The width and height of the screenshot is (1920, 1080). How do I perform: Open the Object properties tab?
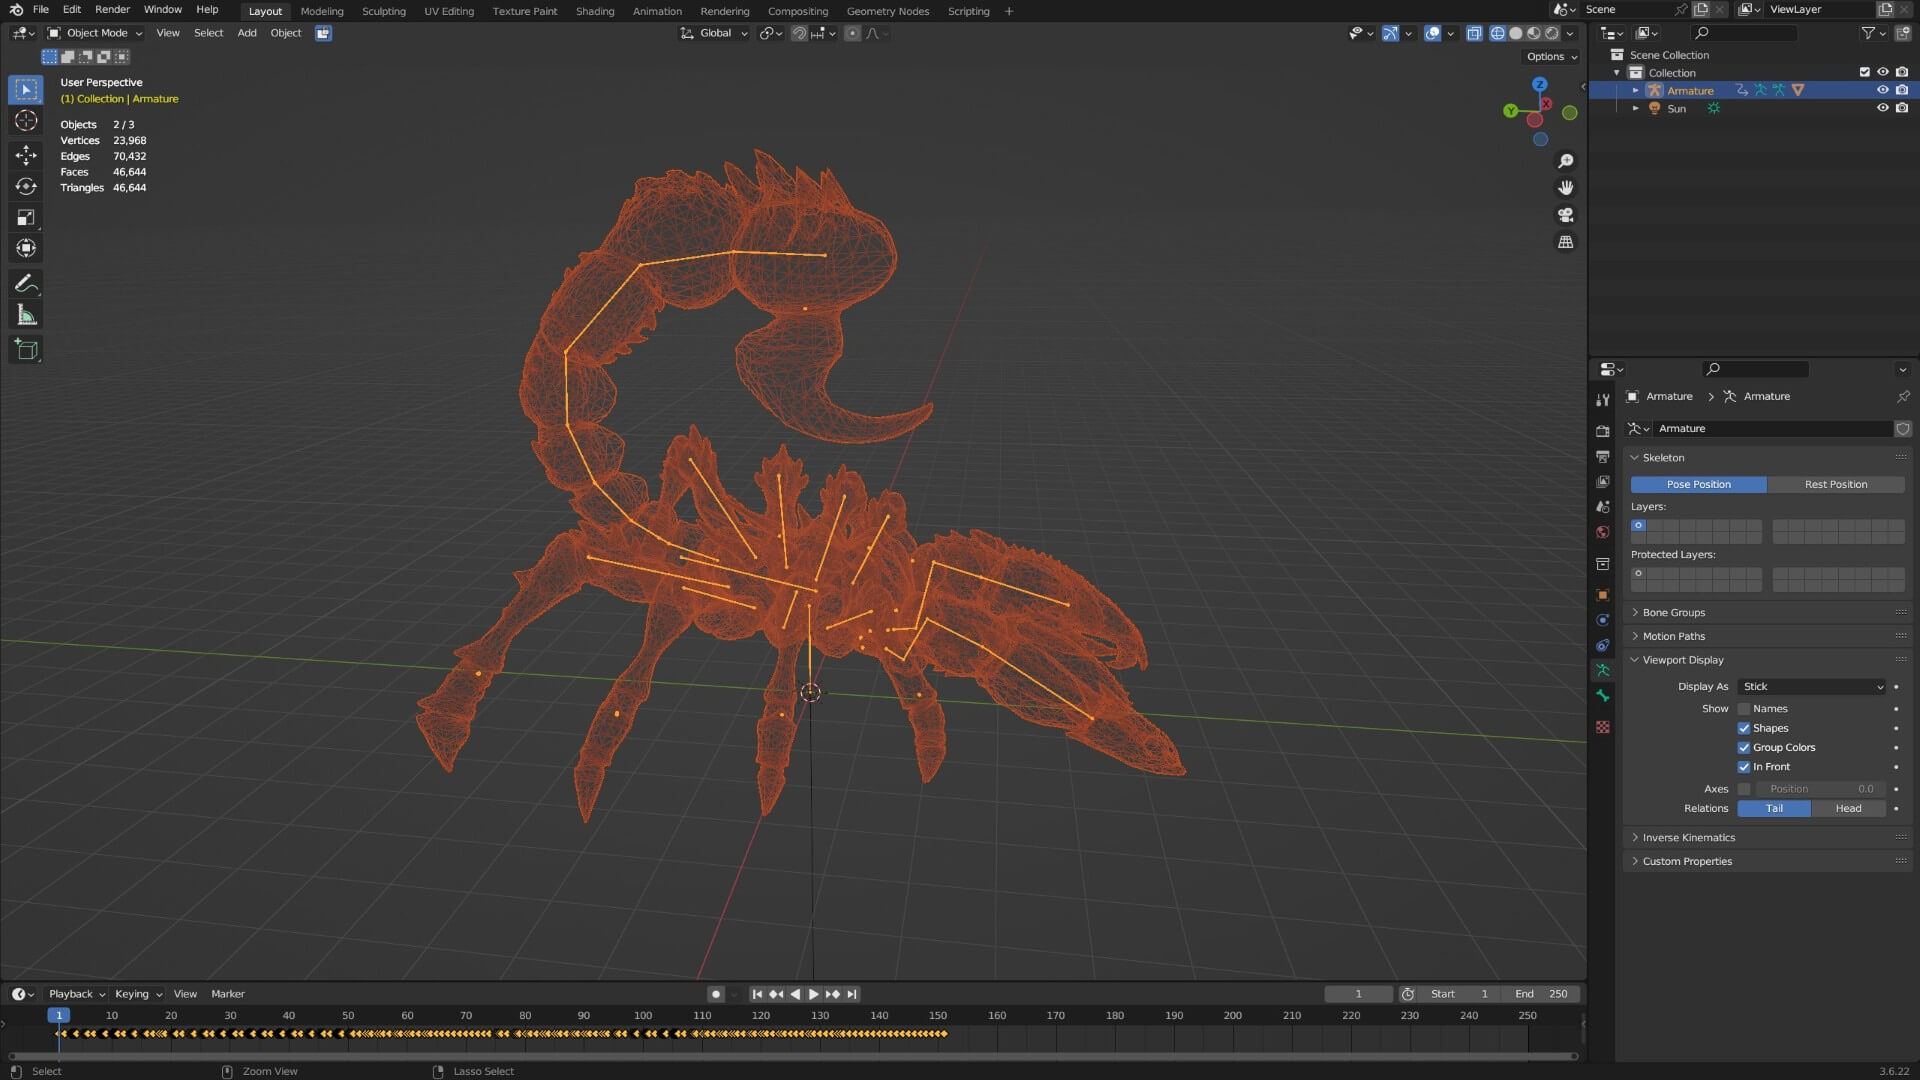click(1603, 595)
